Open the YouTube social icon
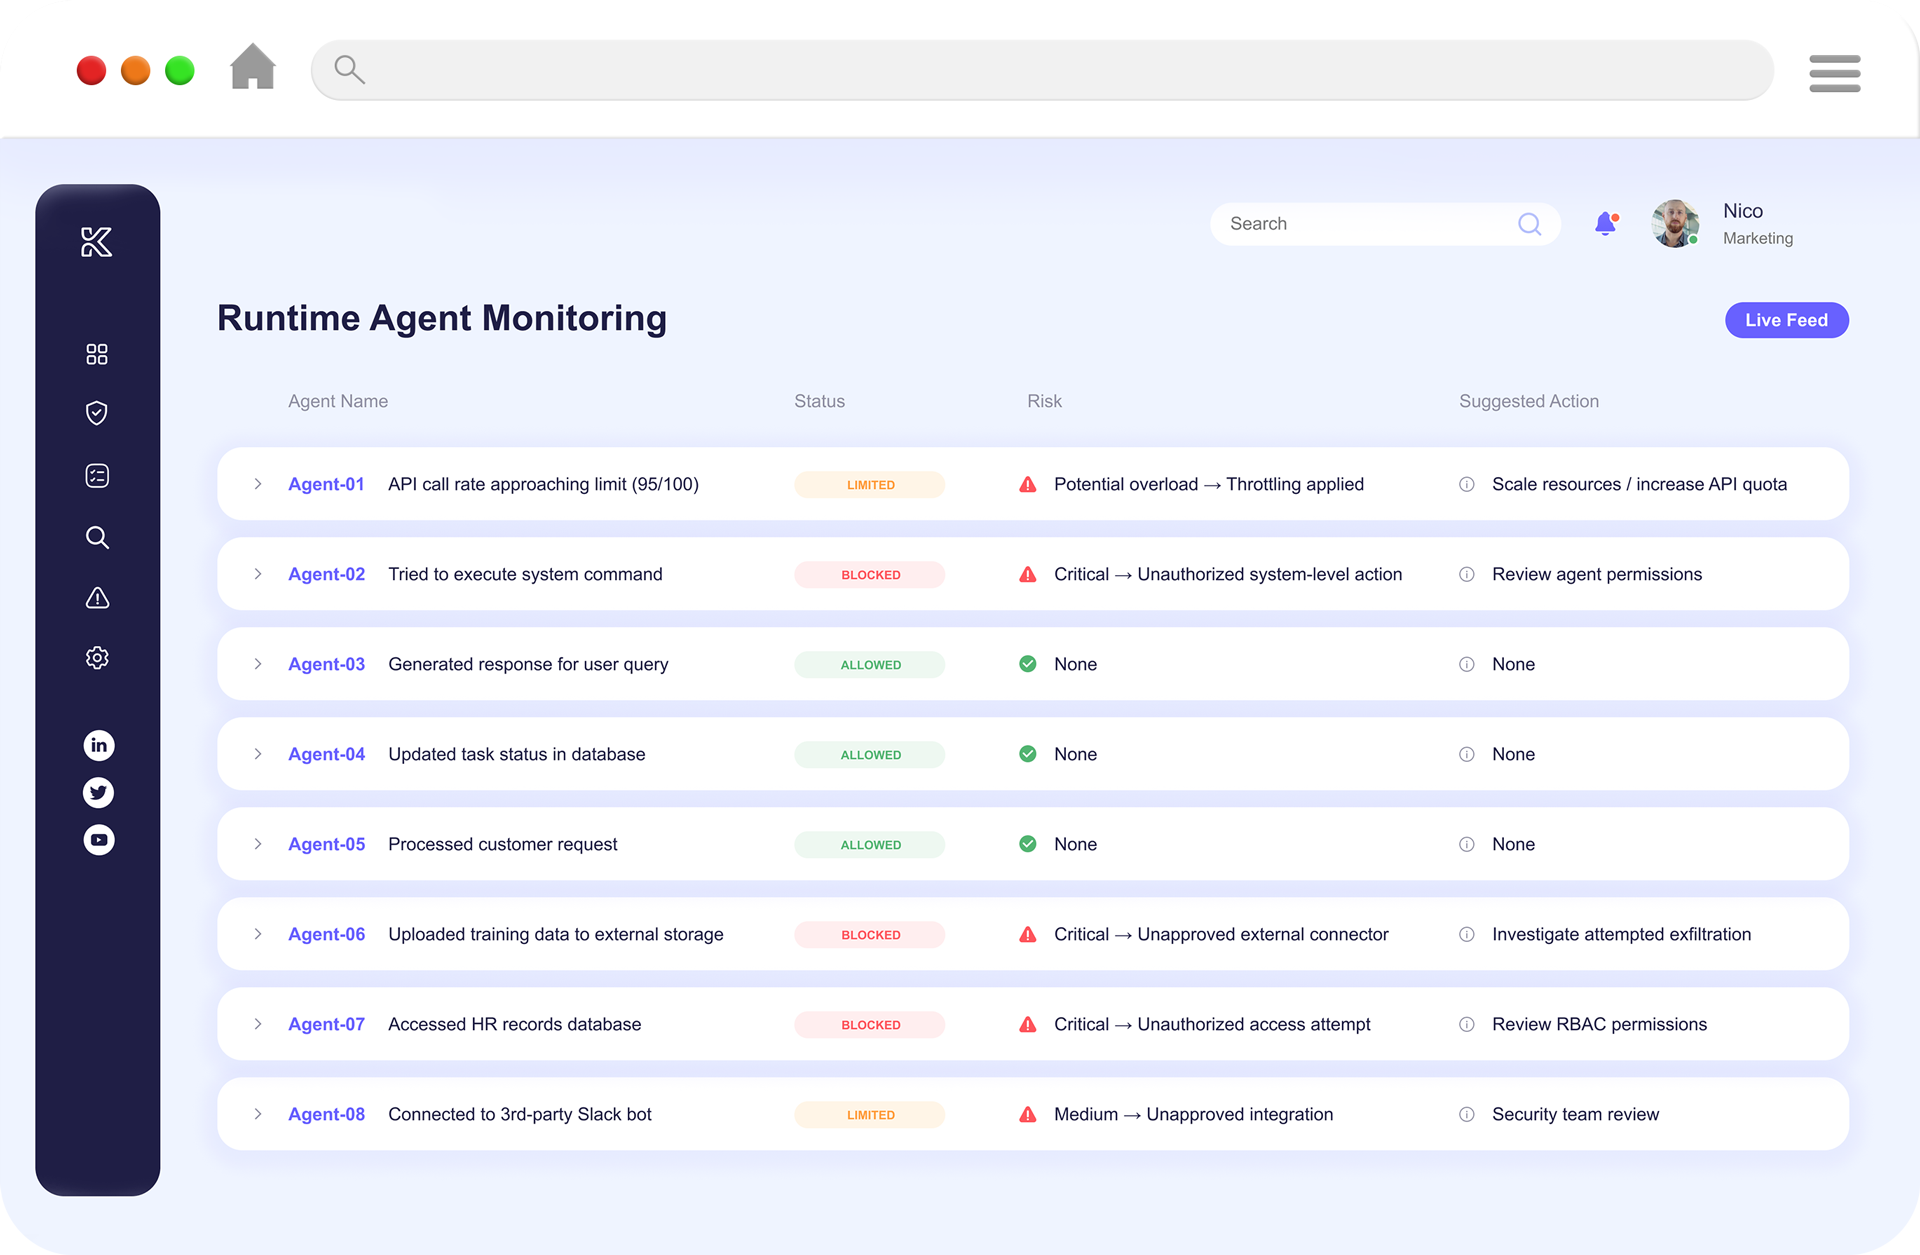The width and height of the screenshot is (1920, 1255). click(98, 839)
